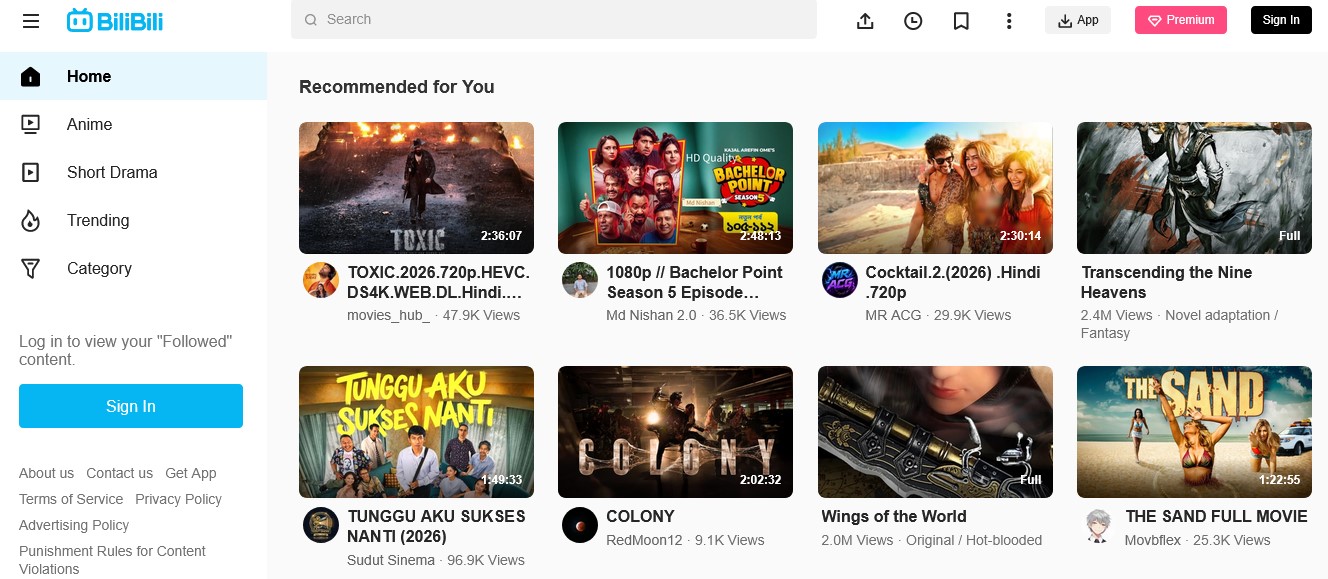The image size is (1328, 579).
Task: Open The Sand movie thumbnail
Action: (x=1194, y=432)
